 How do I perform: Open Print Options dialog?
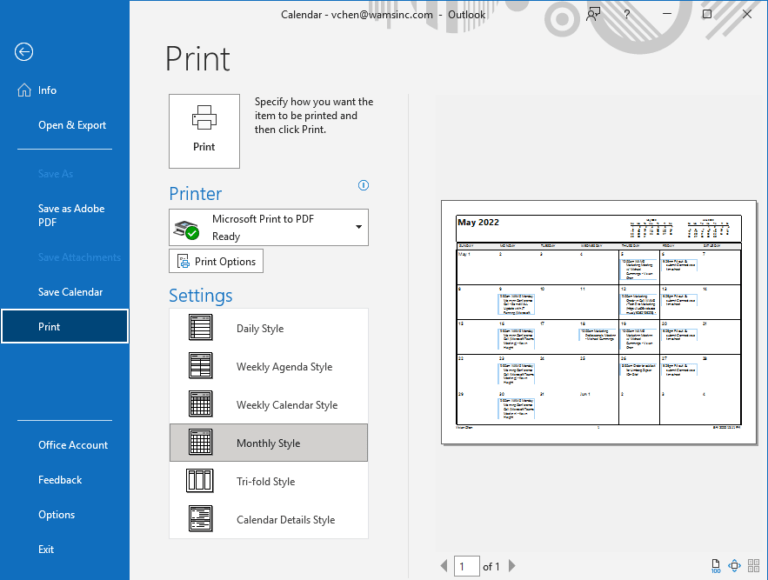[x=216, y=261]
